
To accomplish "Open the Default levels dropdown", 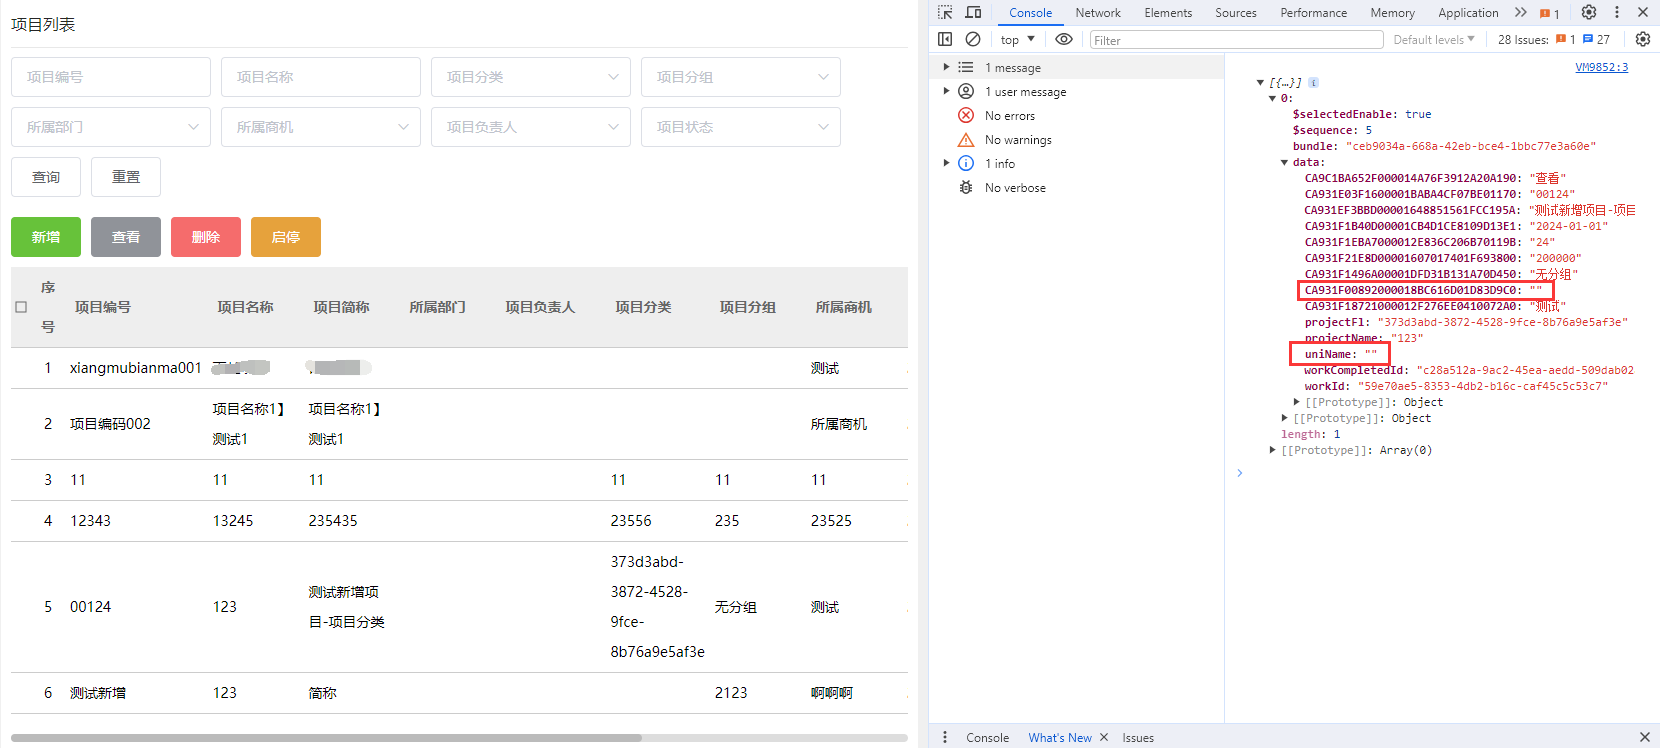I will tap(1433, 40).
